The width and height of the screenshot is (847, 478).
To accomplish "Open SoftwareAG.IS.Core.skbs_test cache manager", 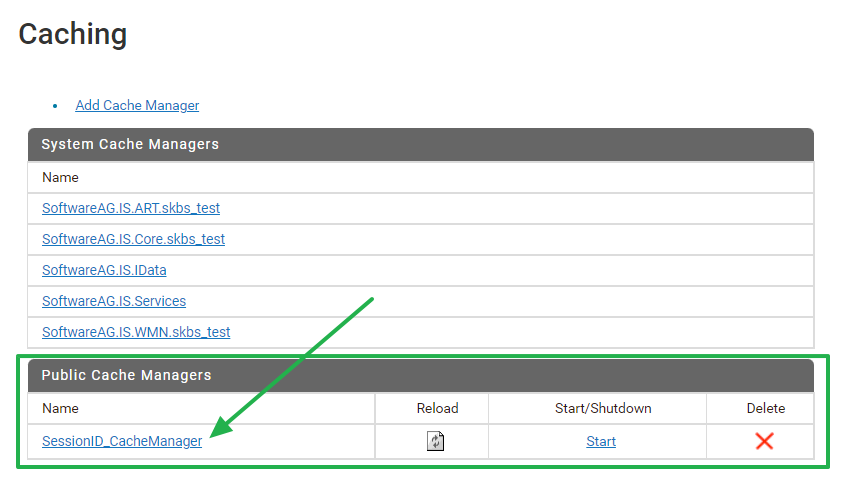I will (x=133, y=239).
